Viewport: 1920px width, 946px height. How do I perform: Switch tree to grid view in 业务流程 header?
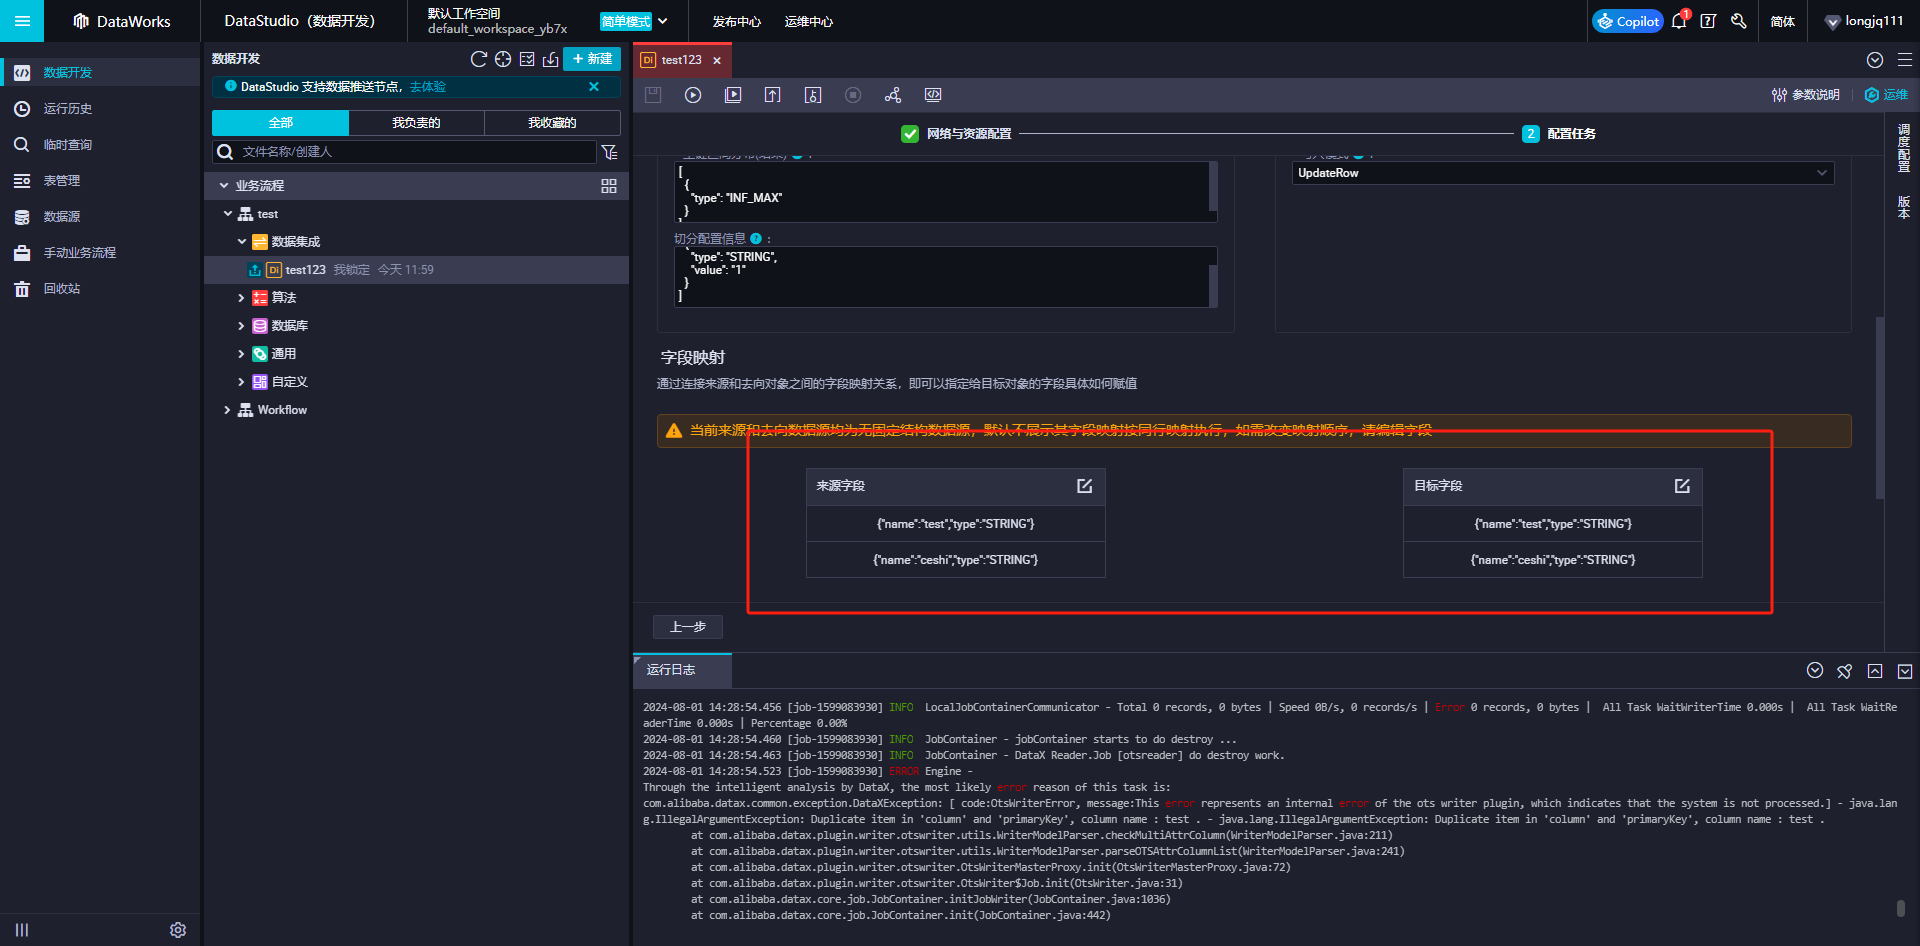coord(609,186)
